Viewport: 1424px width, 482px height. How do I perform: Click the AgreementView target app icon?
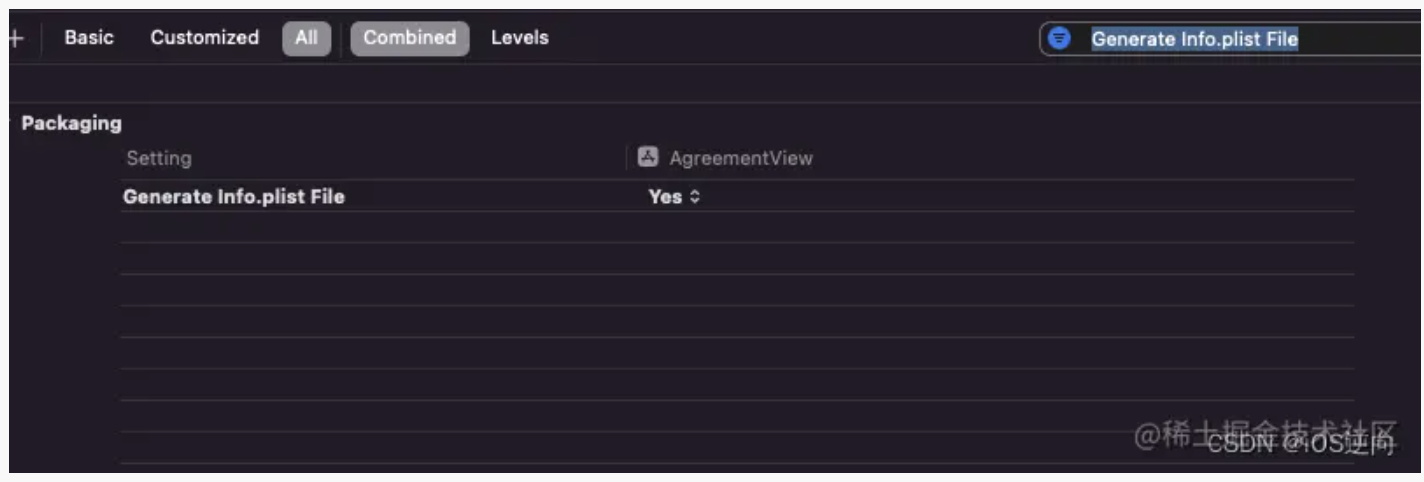point(648,157)
